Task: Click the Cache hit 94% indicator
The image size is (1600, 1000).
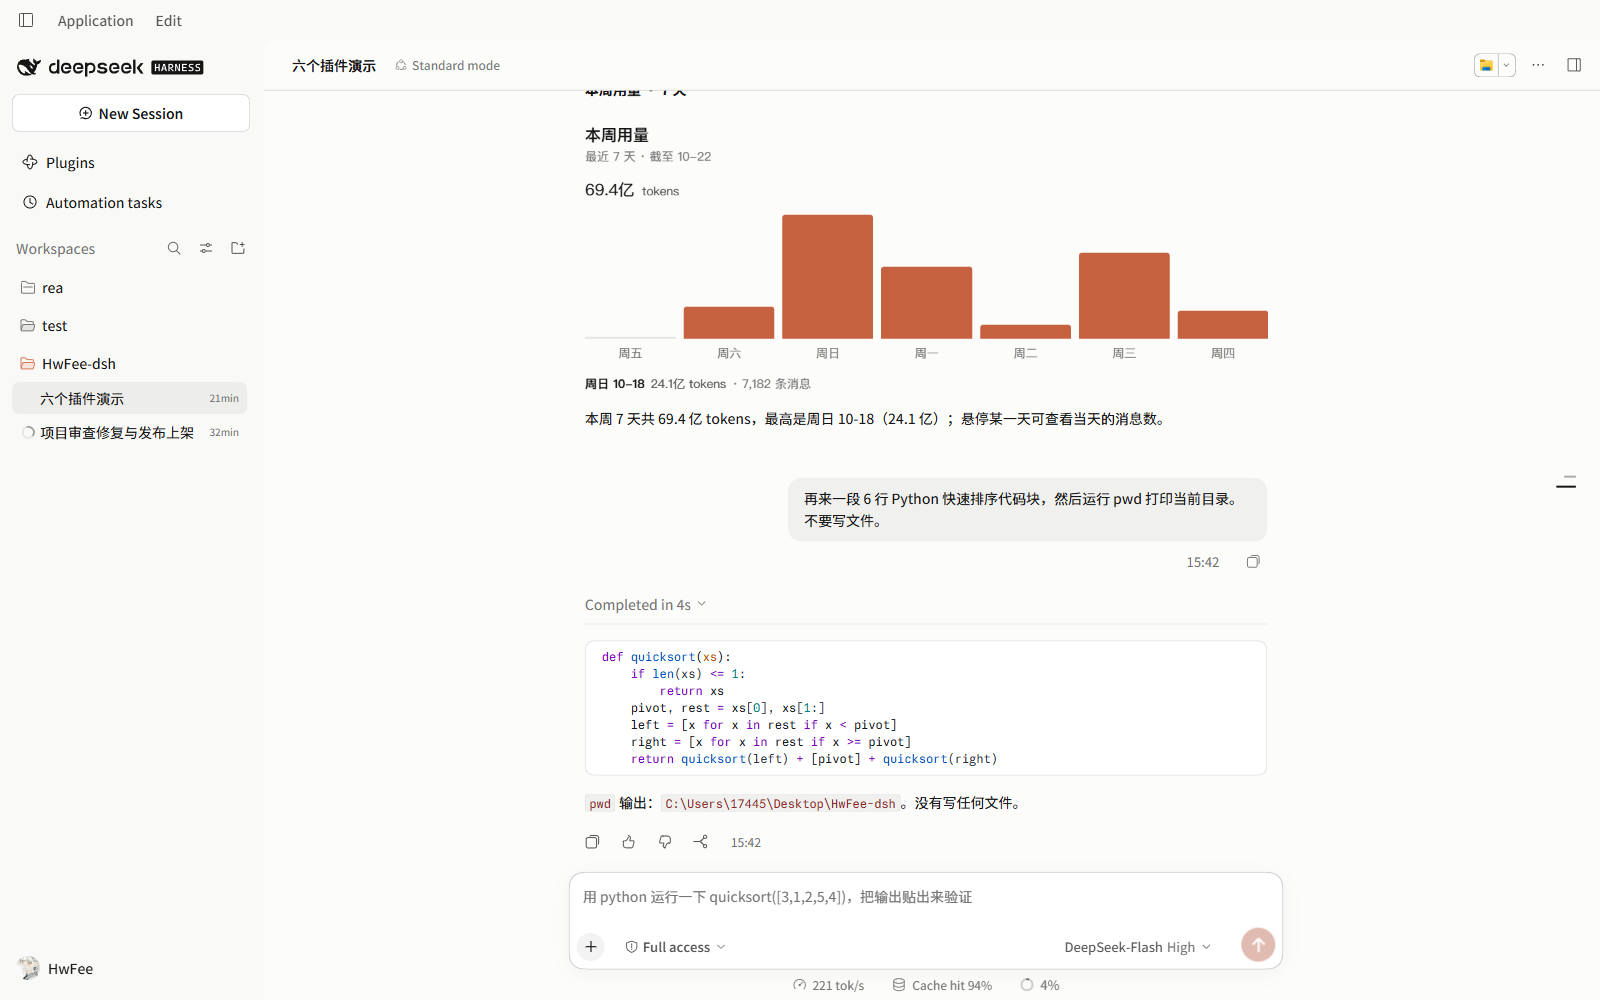Action: pyautogui.click(x=942, y=985)
